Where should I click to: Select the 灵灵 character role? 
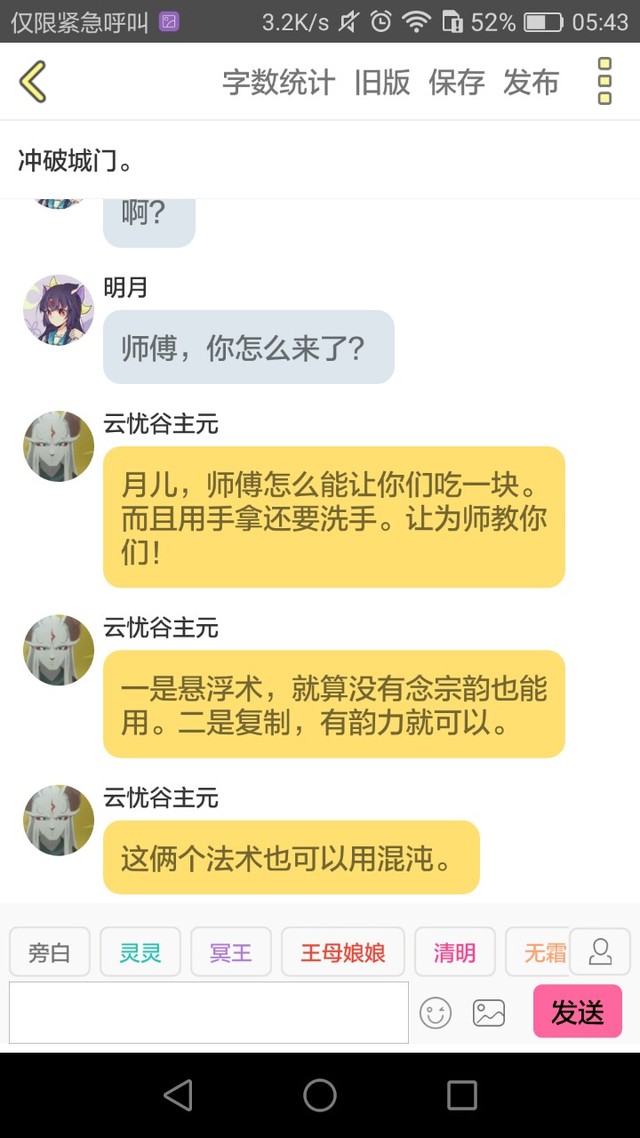tap(140, 951)
